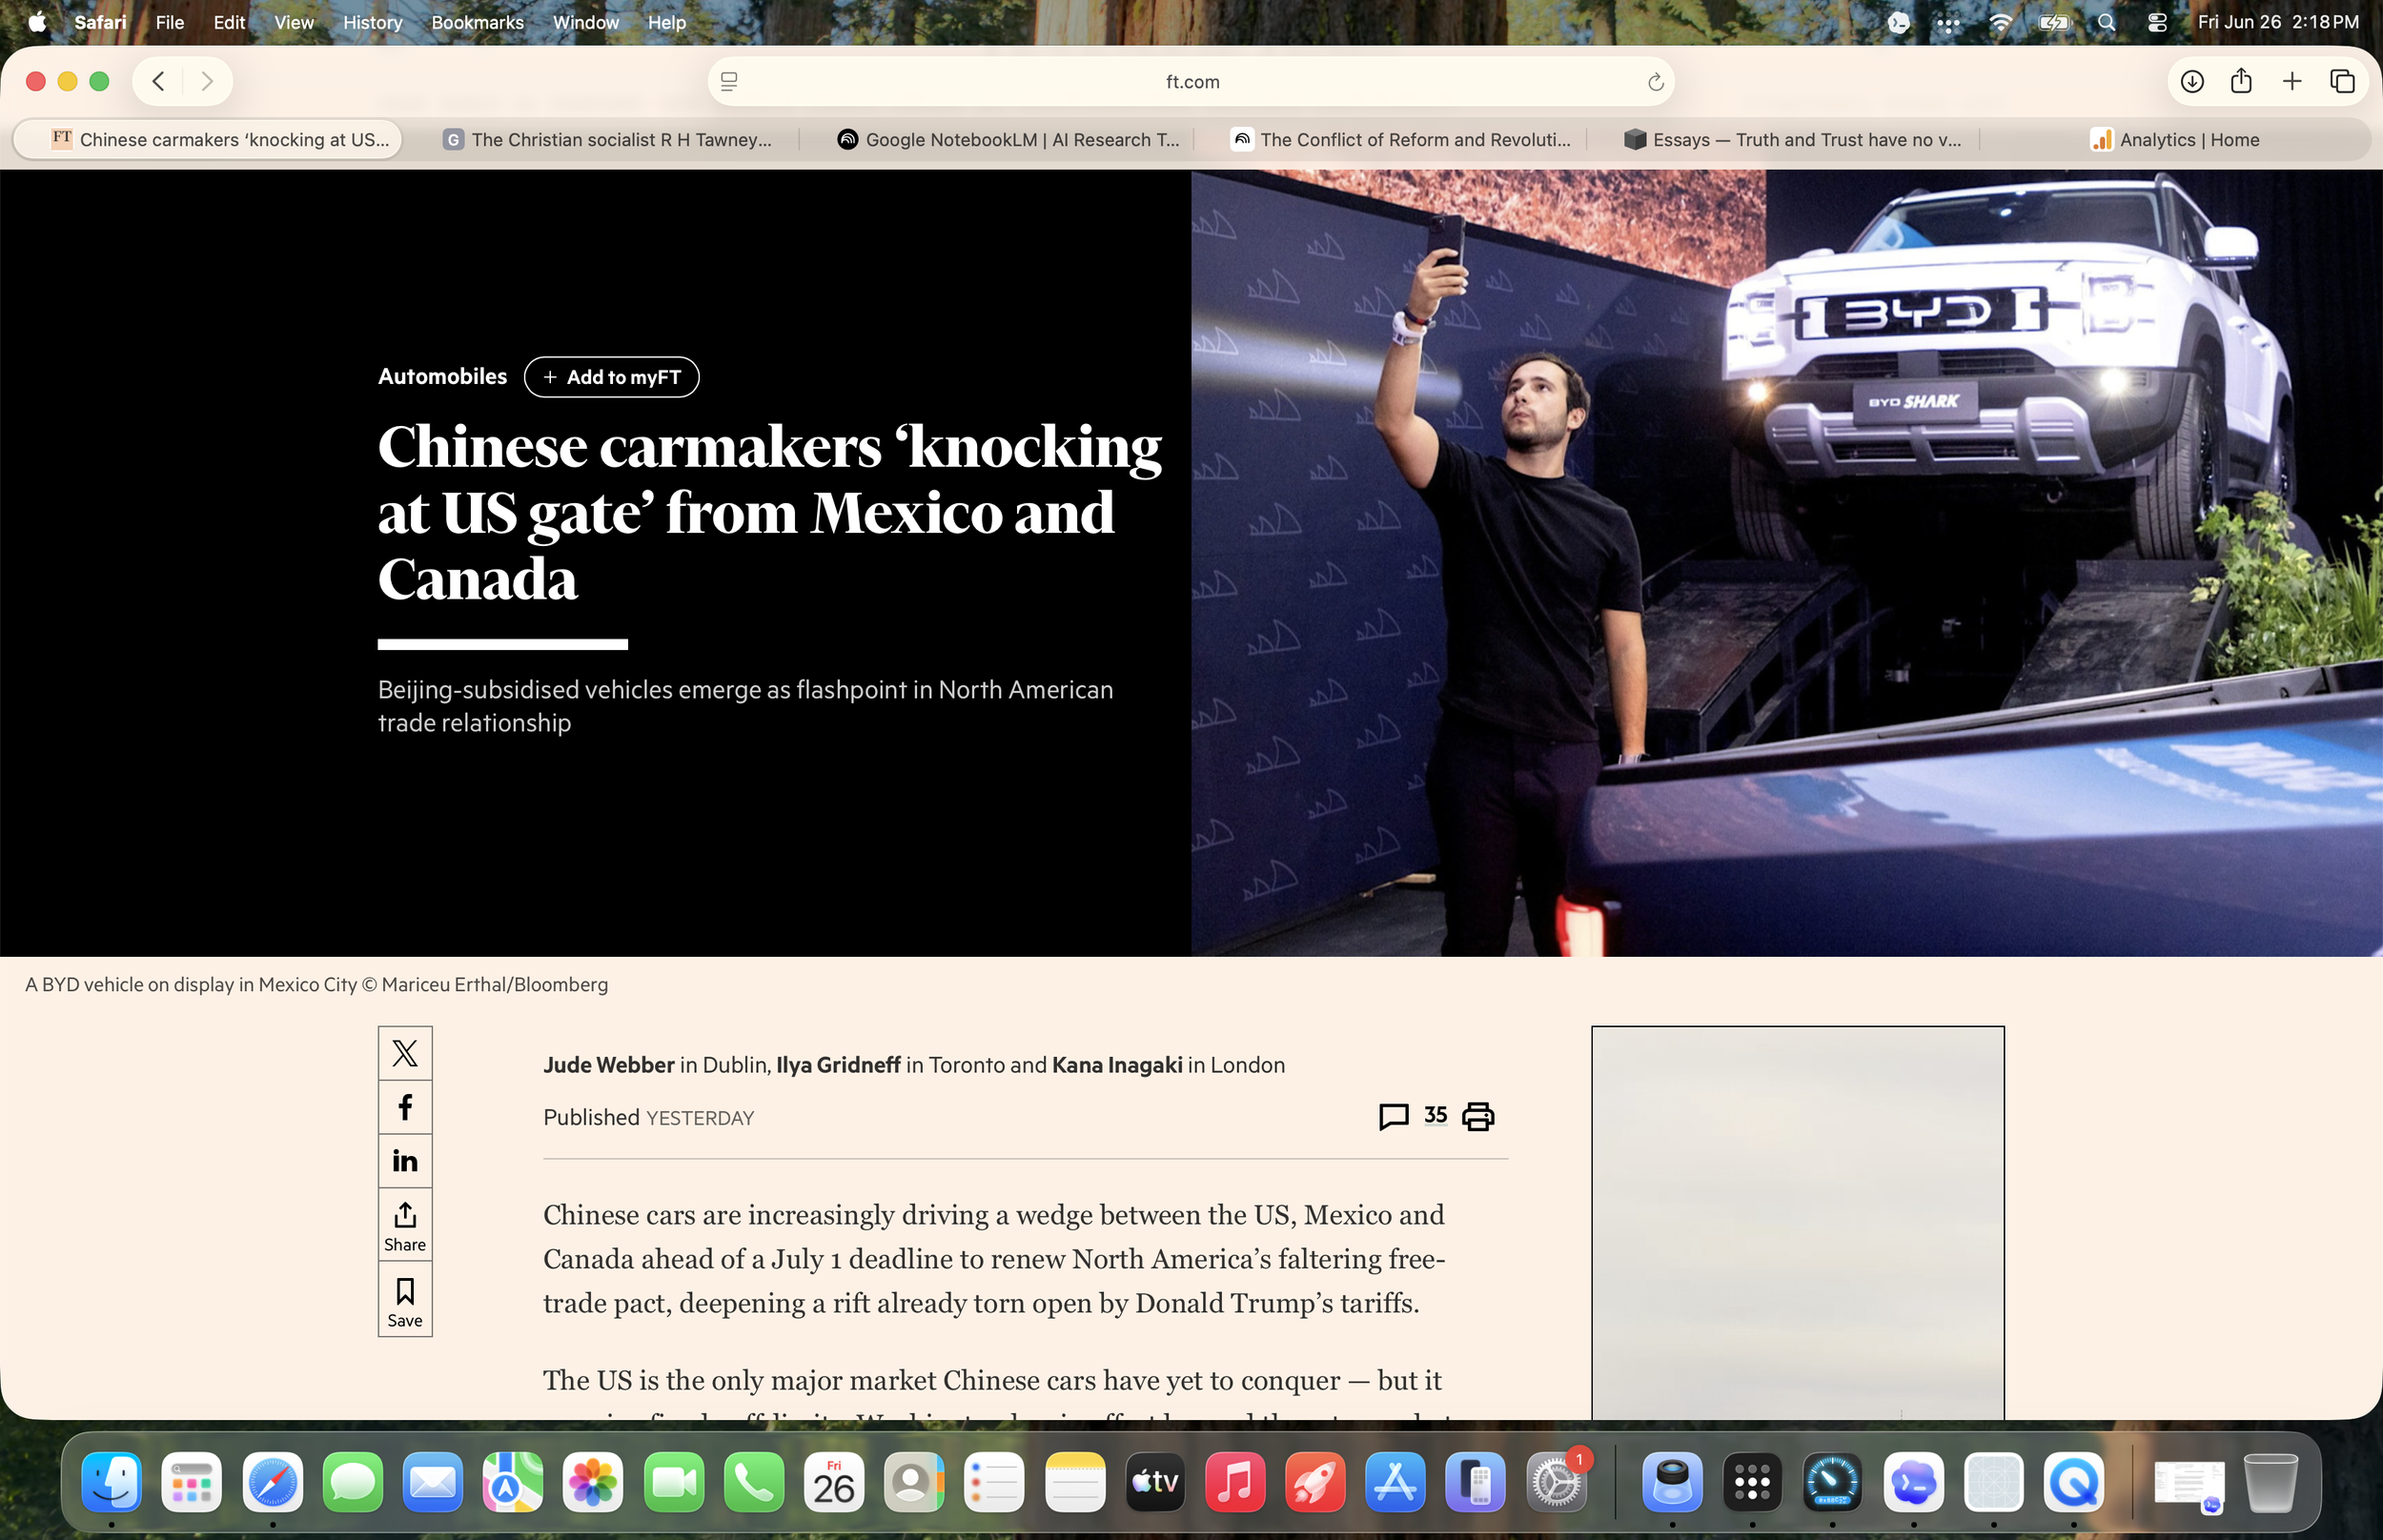
Task: Open Notes from the Dock
Action: [1075, 1481]
